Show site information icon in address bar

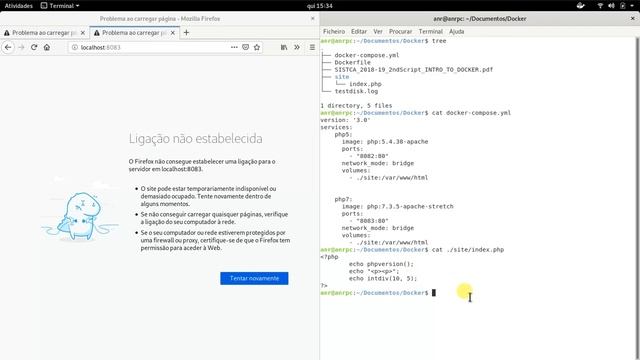pos(75,47)
